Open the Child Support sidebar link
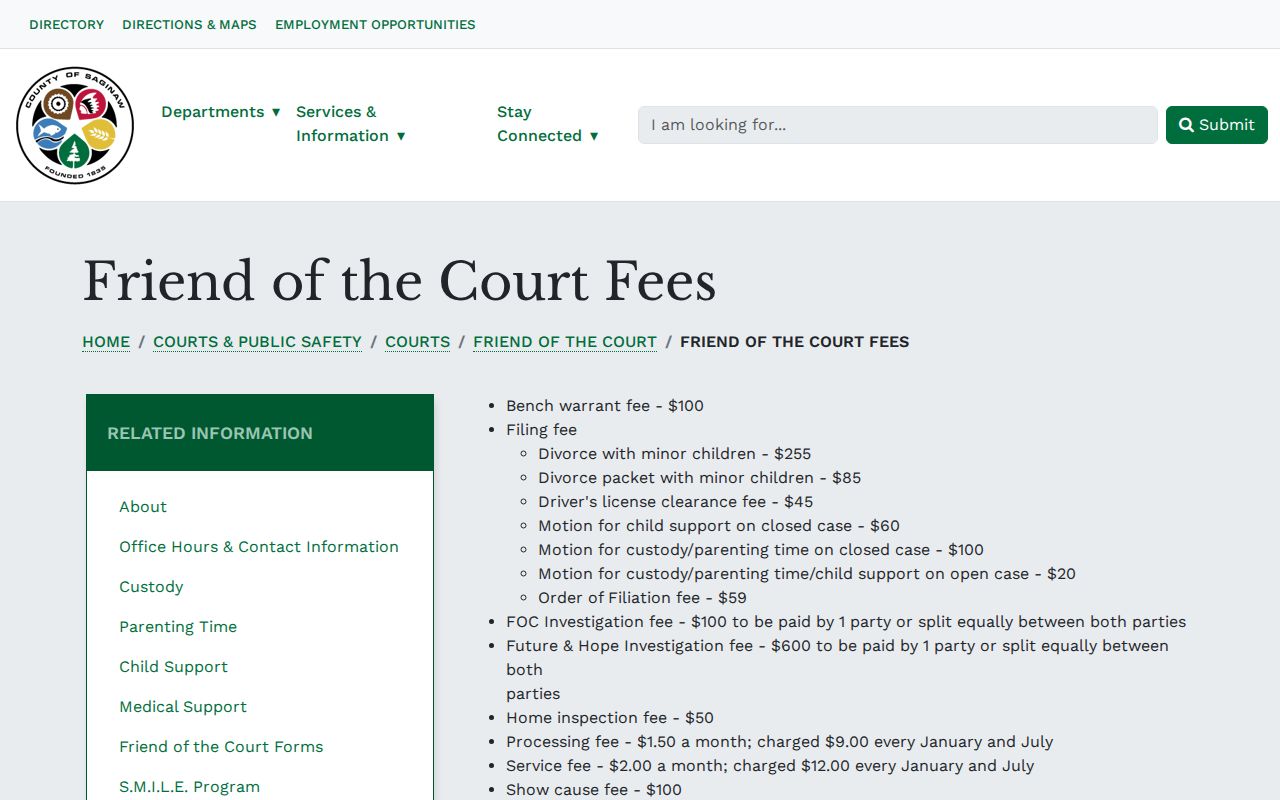This screenshot has width=1280, height=800. pyautogui.click(x=173, y=667)
